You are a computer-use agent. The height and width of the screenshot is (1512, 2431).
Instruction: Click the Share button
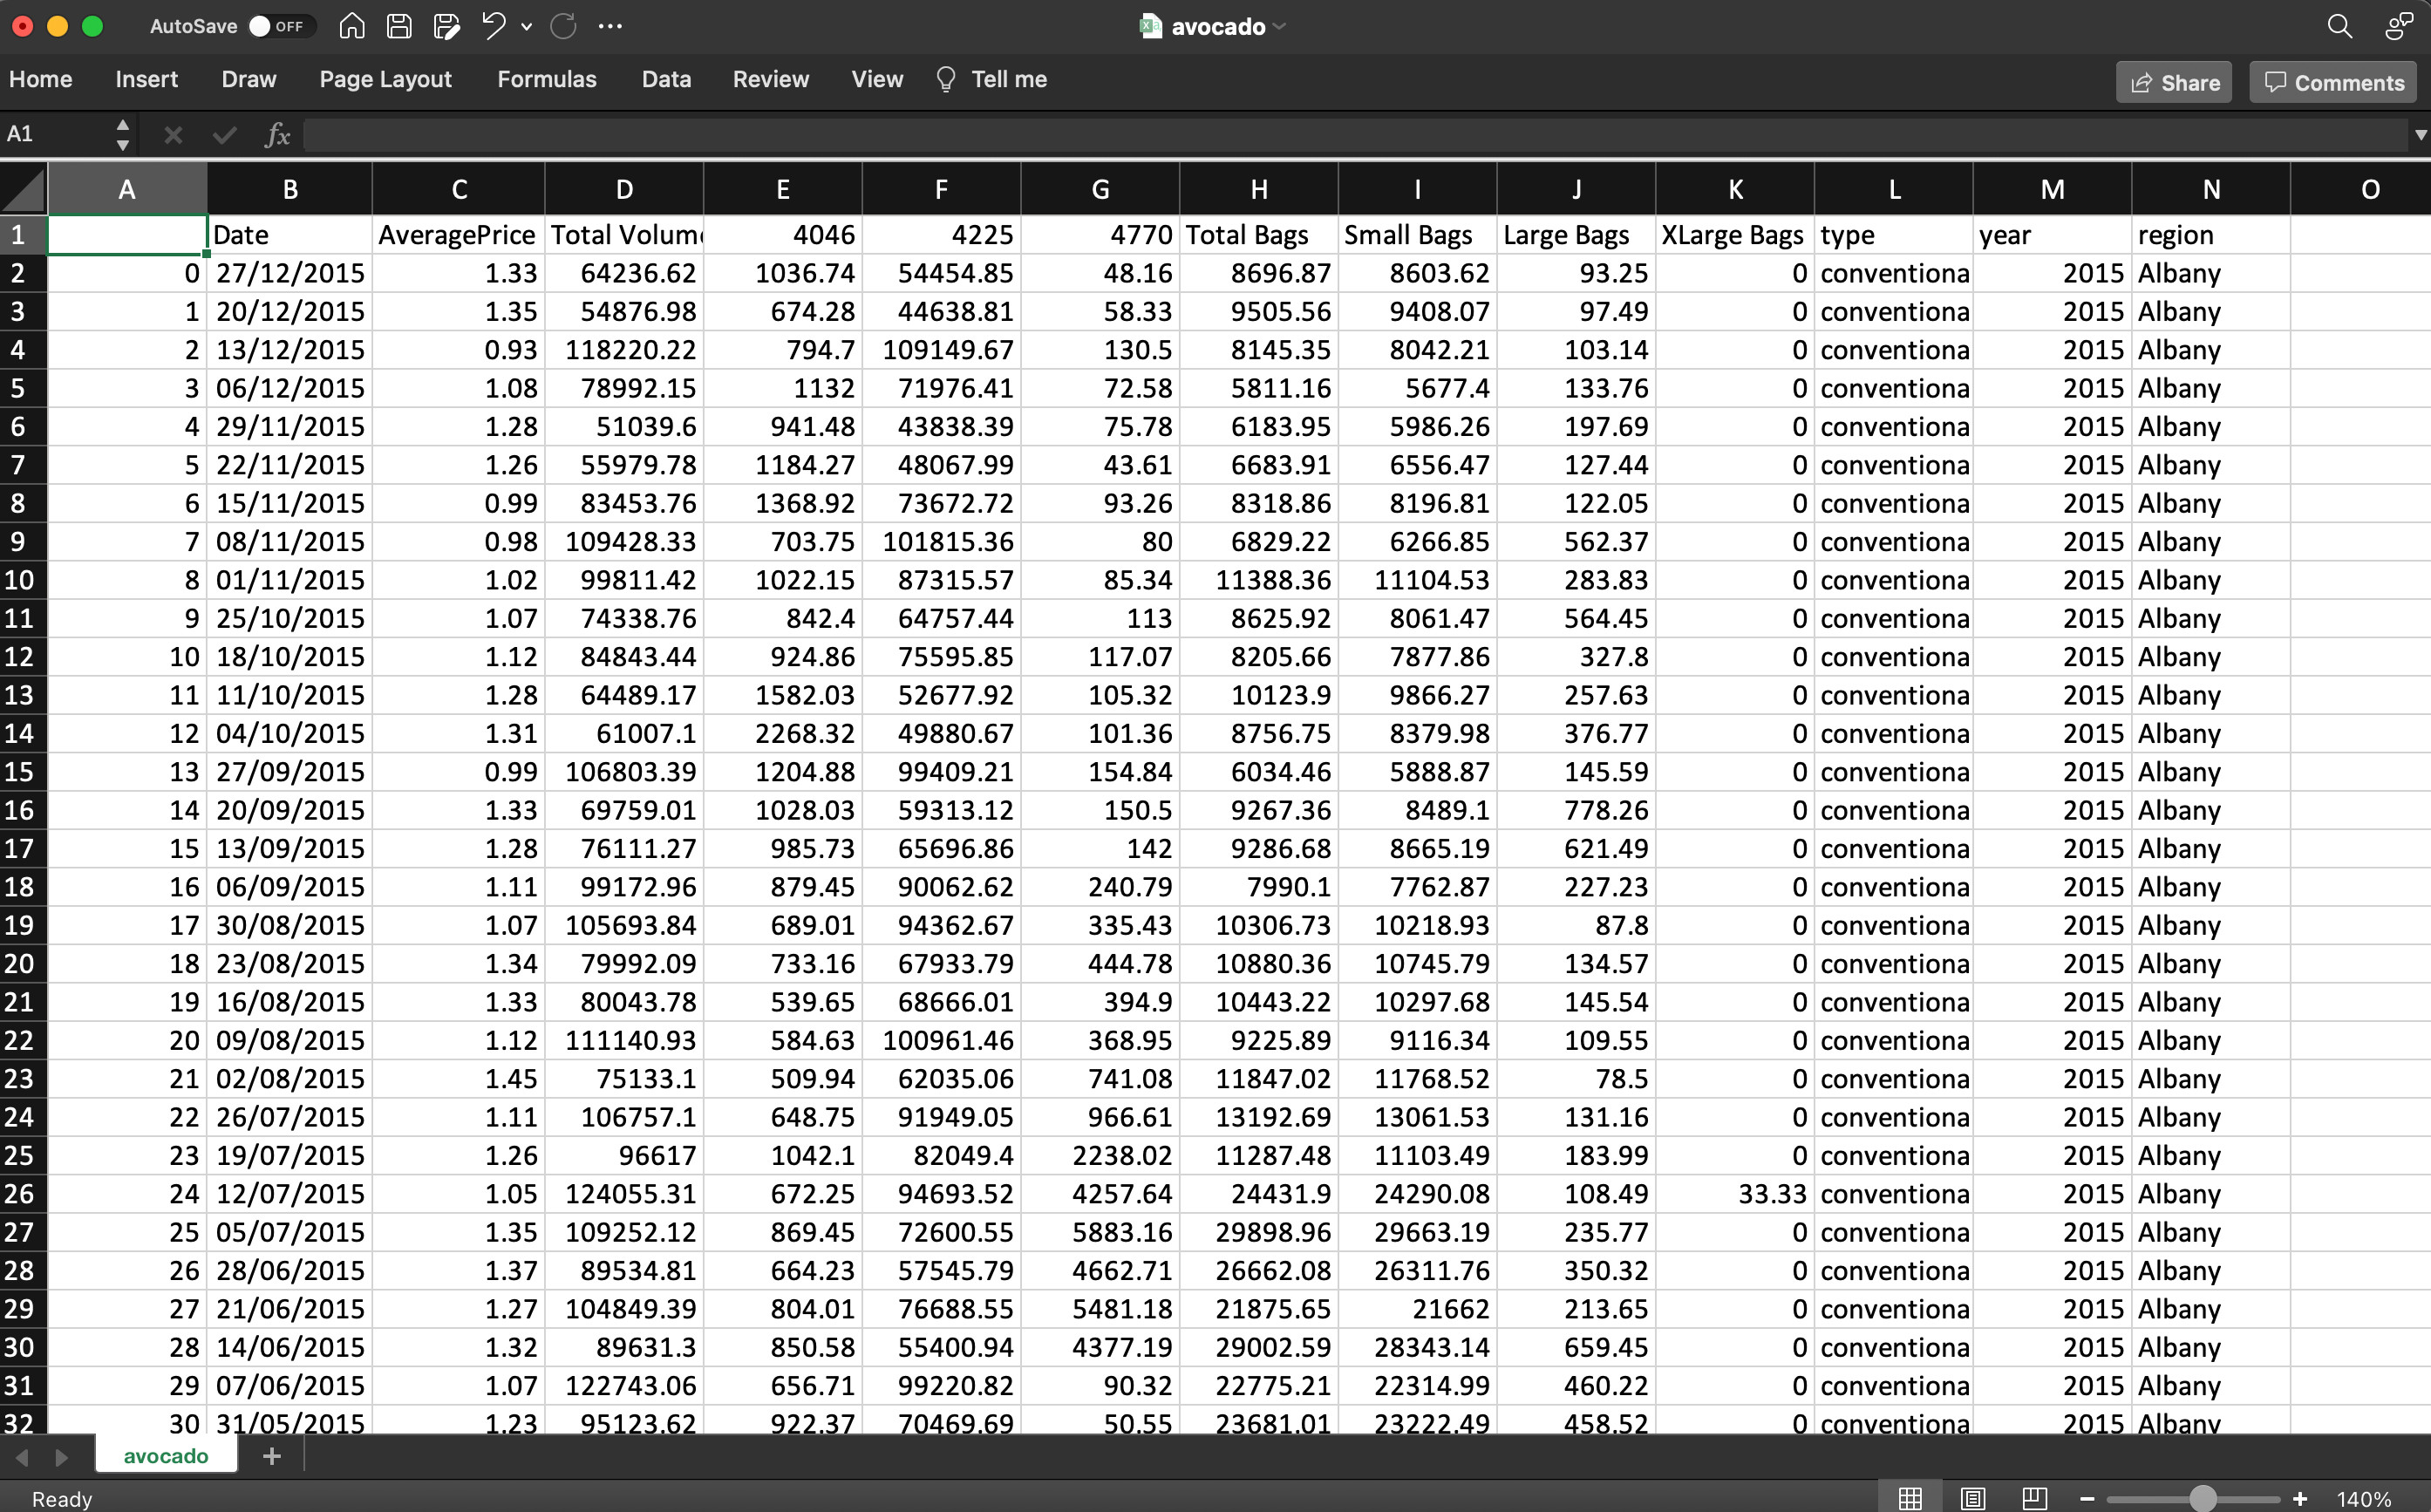[2174, 83]
